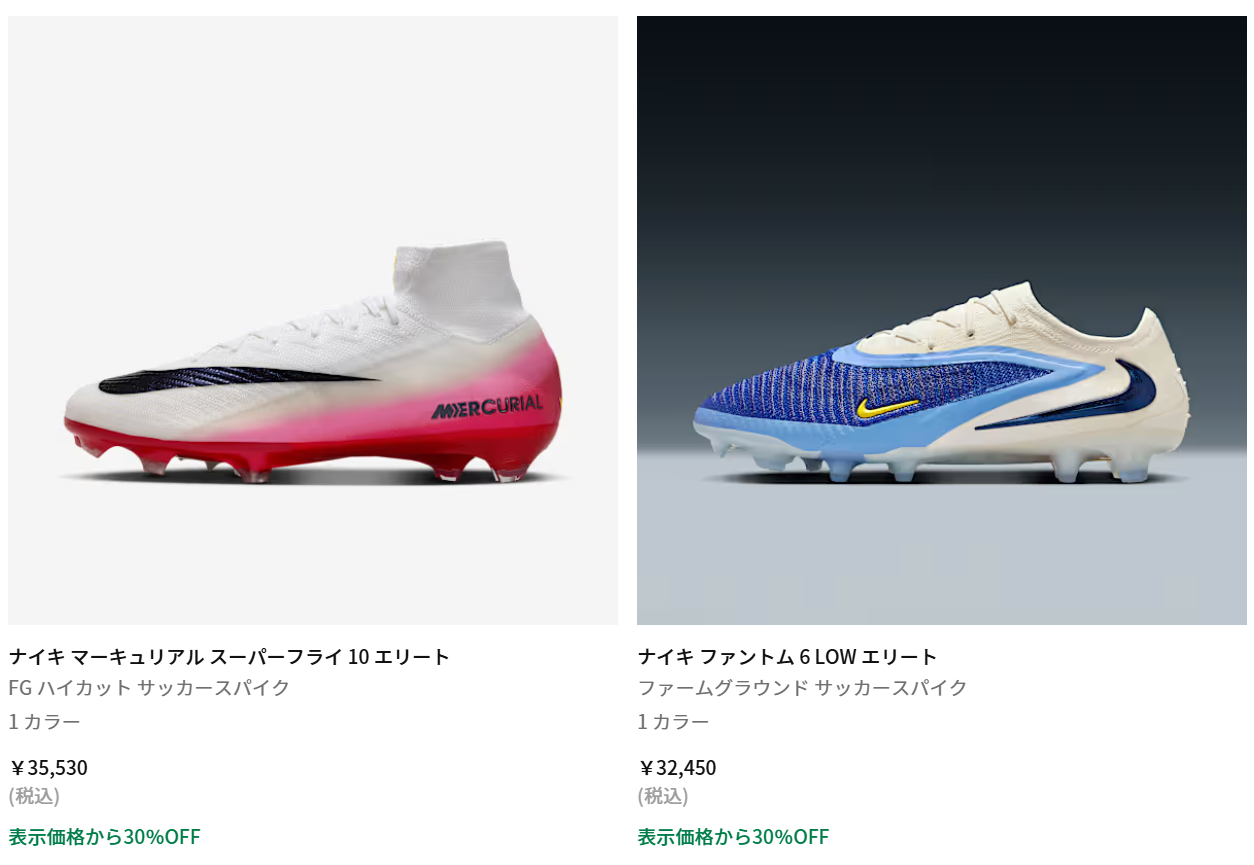Click the 1 カラー label under the Mercurial
Image resolution: width=1254 pixels, height=865 pixels.
click(44, 722)
